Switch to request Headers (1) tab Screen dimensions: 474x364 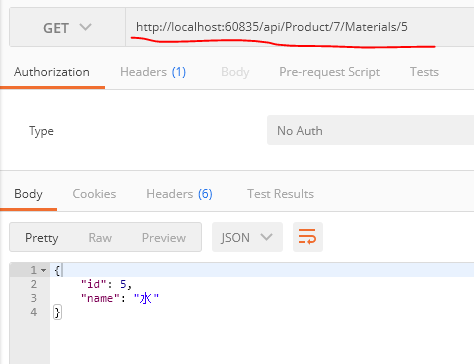[x=153, y=72]
